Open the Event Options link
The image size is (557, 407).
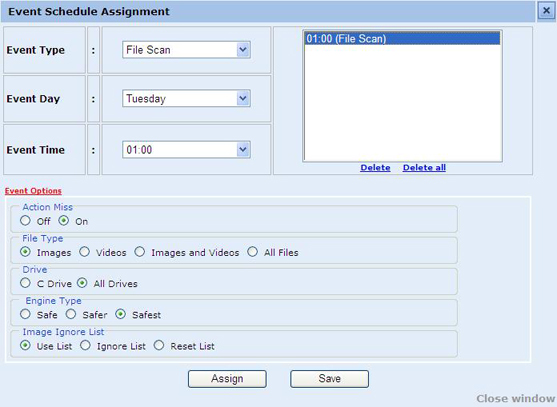(x=33, y=191)
